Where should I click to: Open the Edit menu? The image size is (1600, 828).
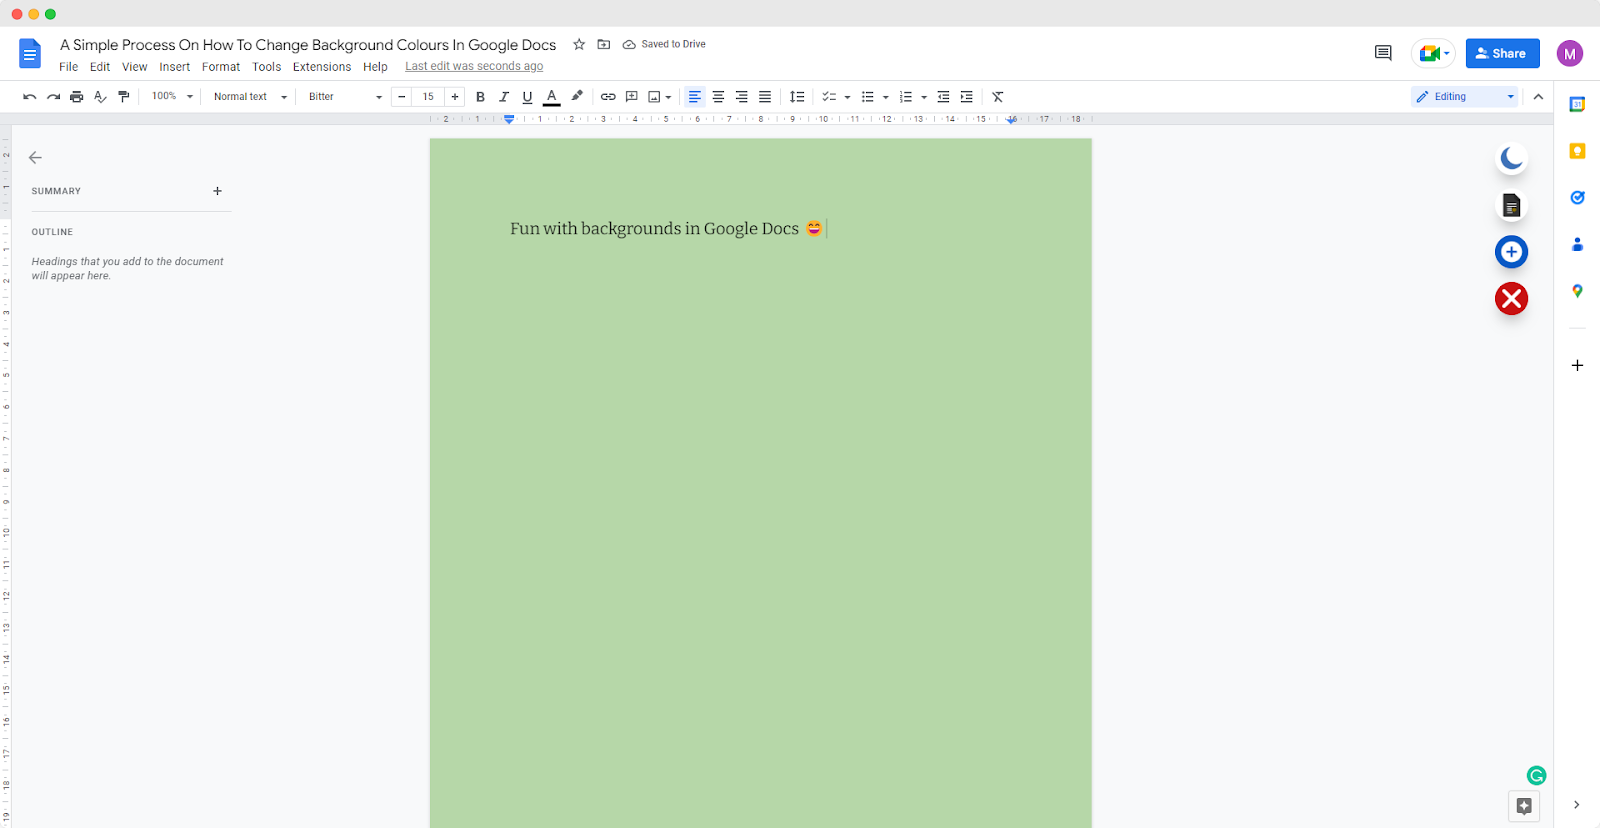pos(100,67)
